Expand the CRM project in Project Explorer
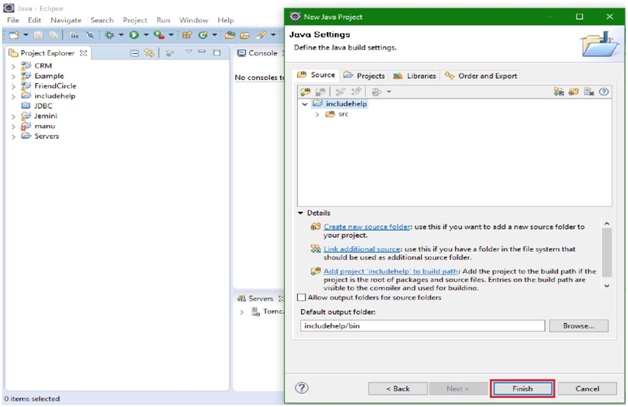The height and width of the screenshot is (407, 628). click(13, 66)
